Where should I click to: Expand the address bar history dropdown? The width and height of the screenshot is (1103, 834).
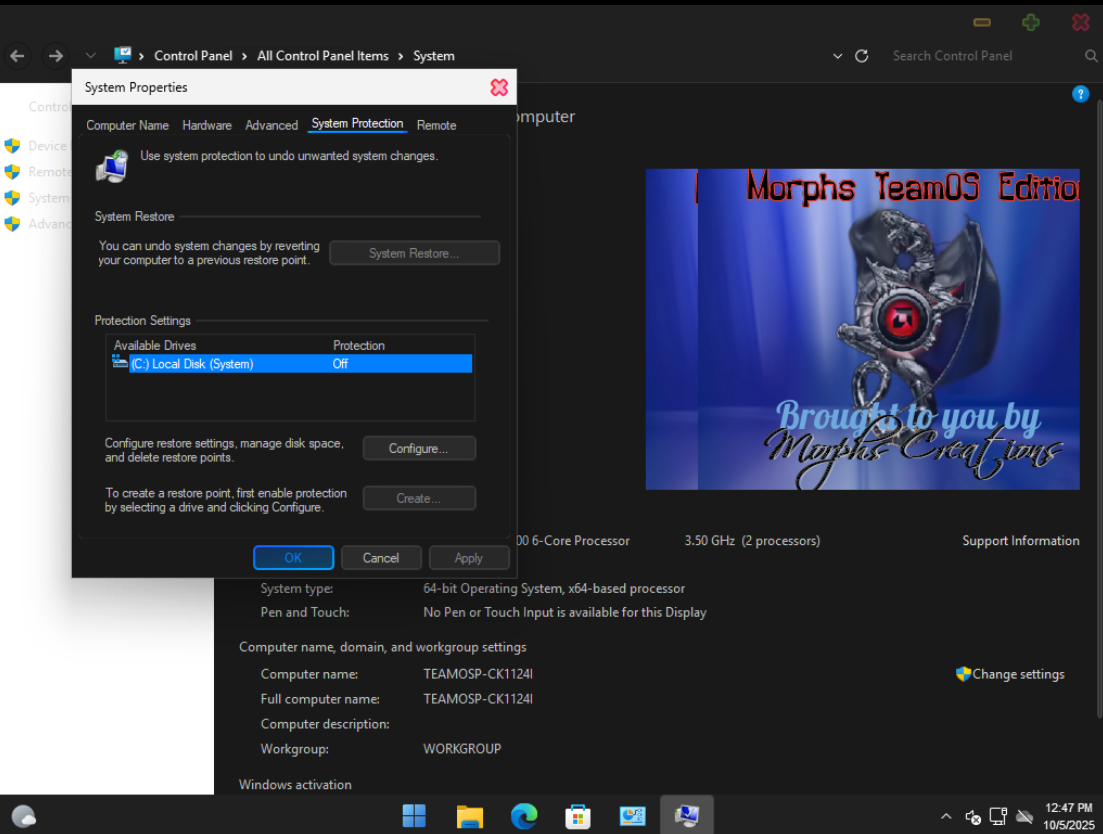838,56
